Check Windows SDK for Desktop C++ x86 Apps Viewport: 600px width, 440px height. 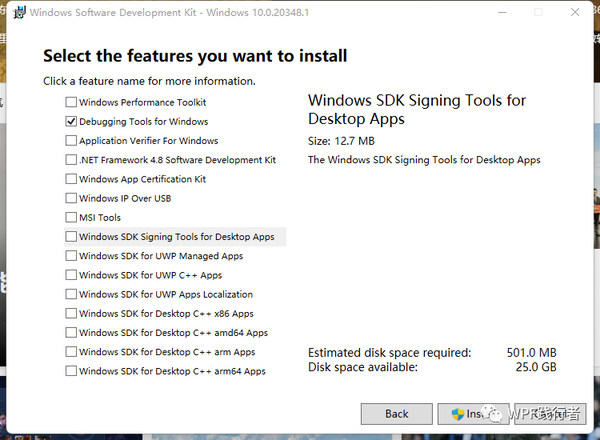71,313
